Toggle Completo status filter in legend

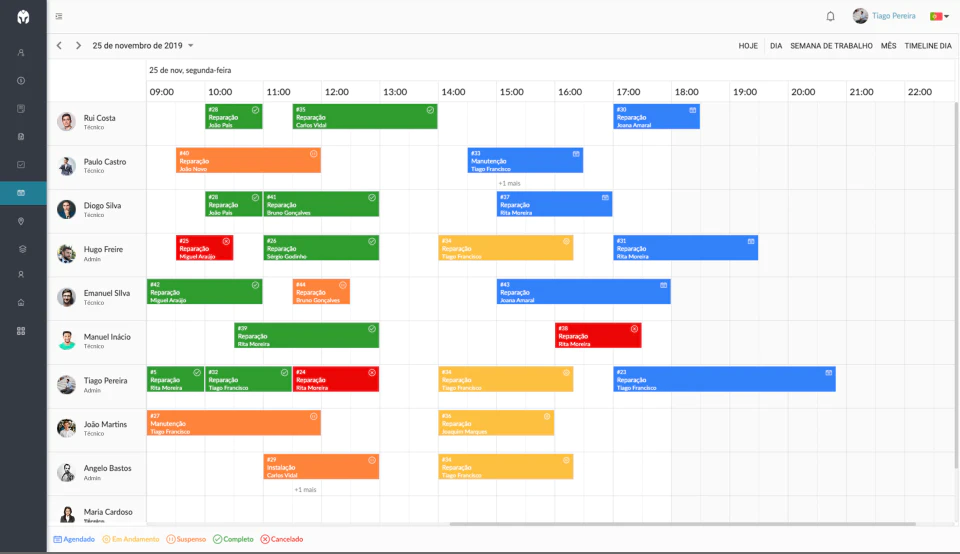[233, 539]
